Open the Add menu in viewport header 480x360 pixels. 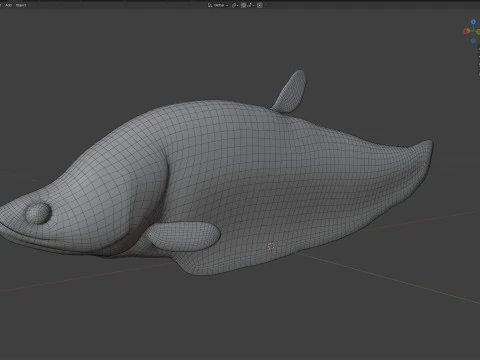tap(9, 5)
